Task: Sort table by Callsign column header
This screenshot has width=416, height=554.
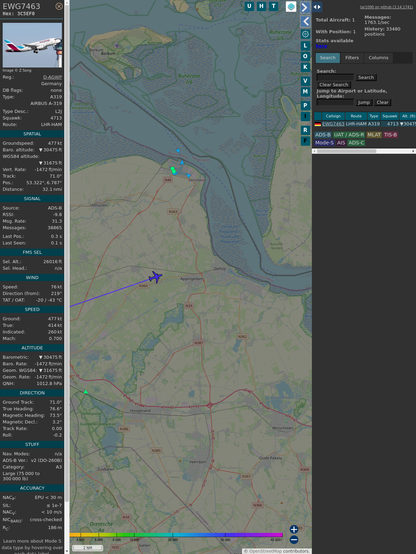Action: coord(333,116)
